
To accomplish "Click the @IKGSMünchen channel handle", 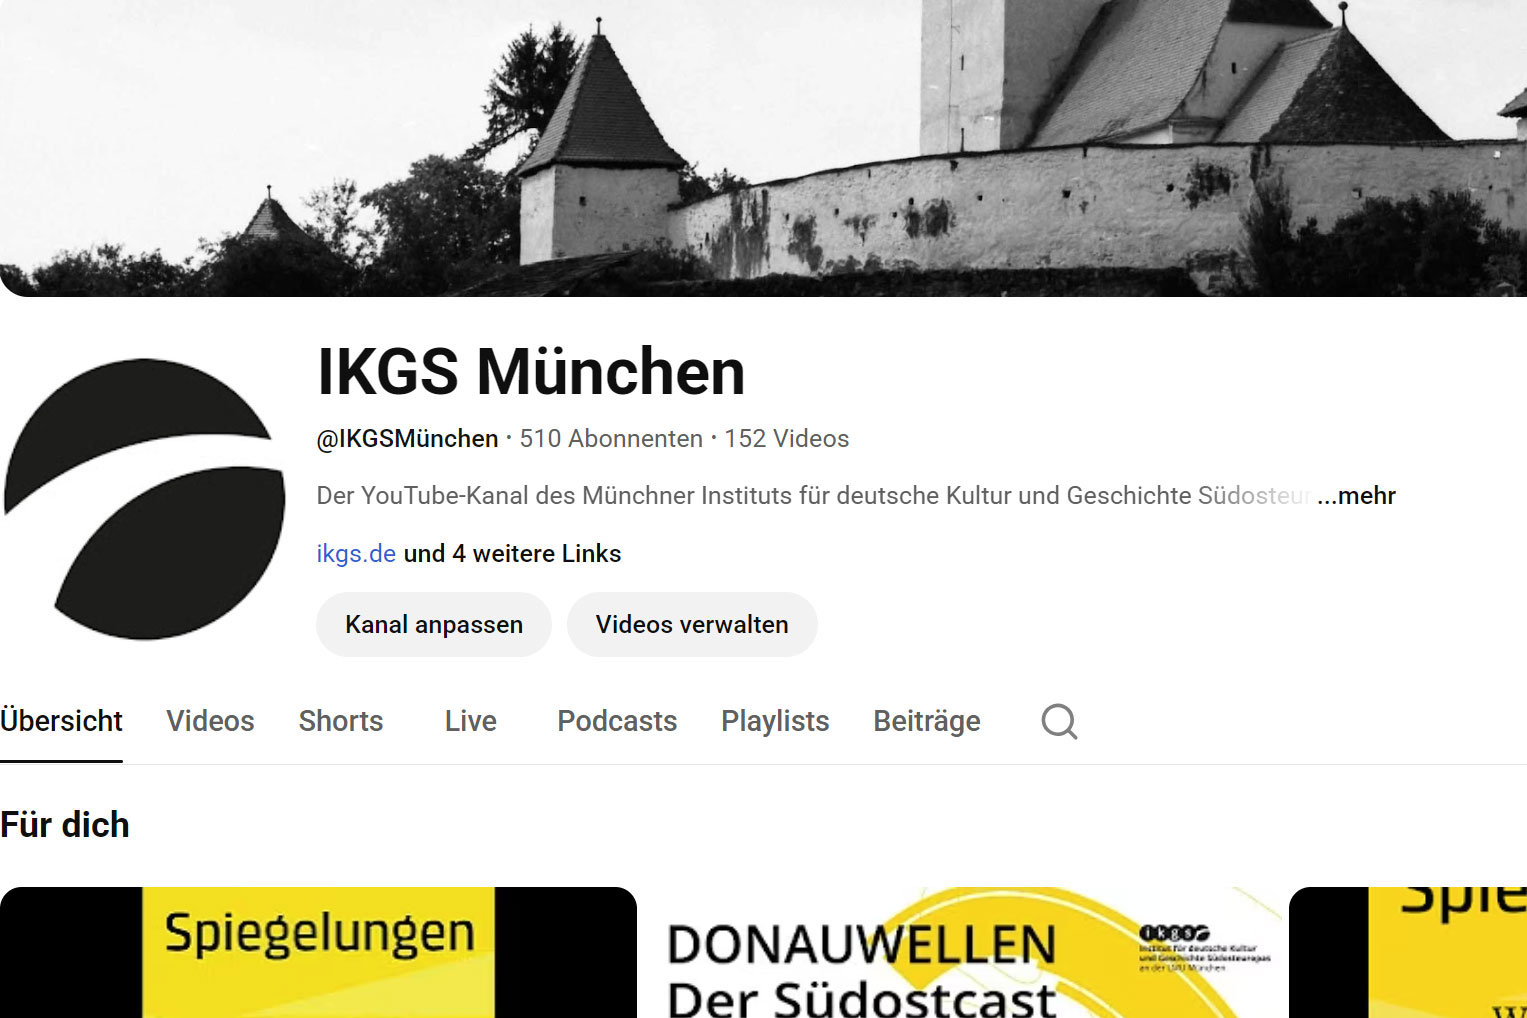I will [x=407, y=438].
